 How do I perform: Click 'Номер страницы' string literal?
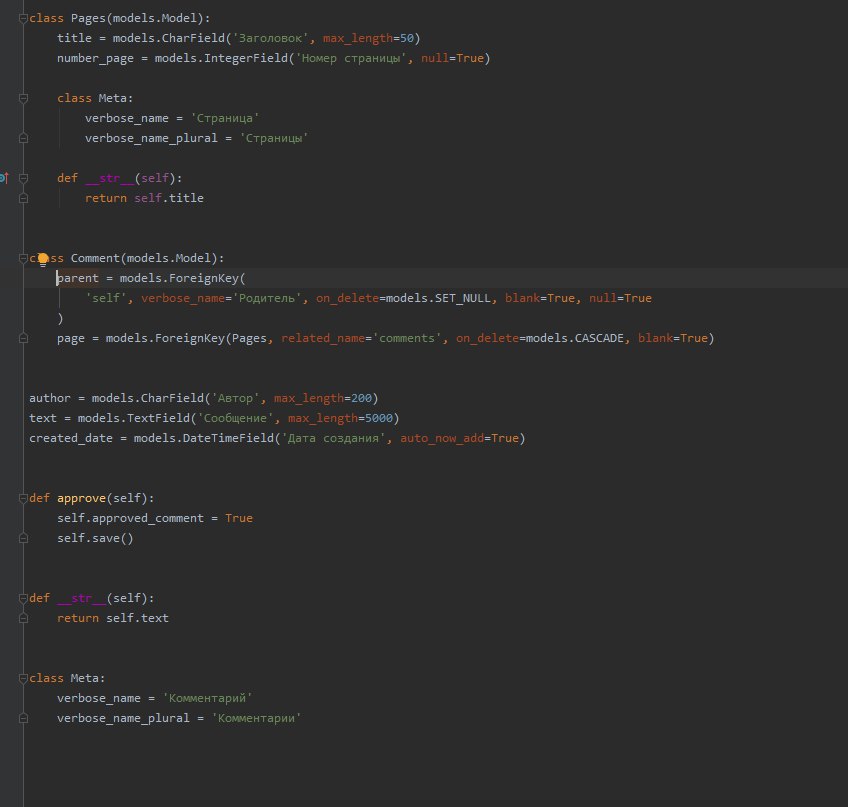pyautogui.click(x=351, y=58)
